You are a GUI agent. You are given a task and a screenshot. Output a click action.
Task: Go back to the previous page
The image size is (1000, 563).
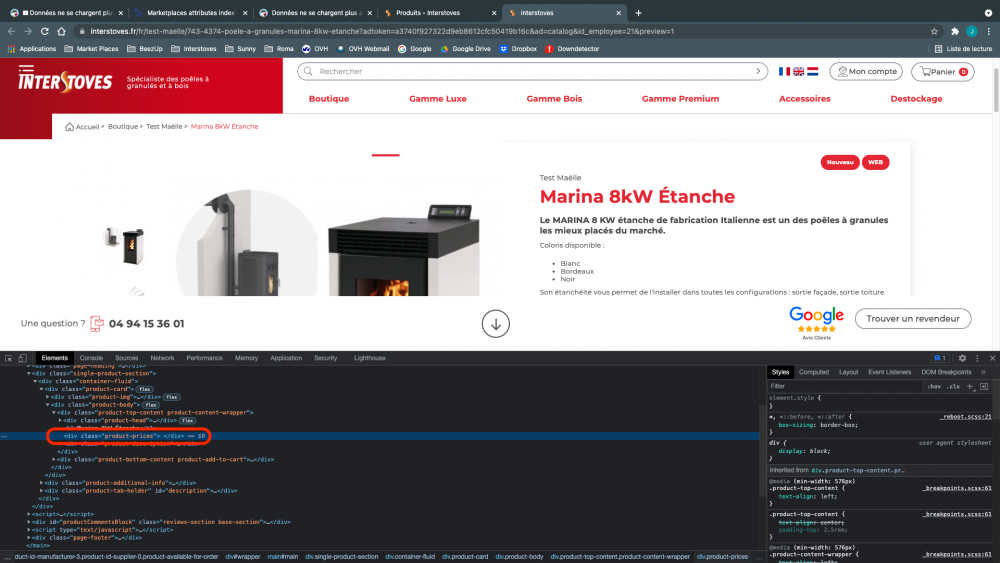coord(11,31)
